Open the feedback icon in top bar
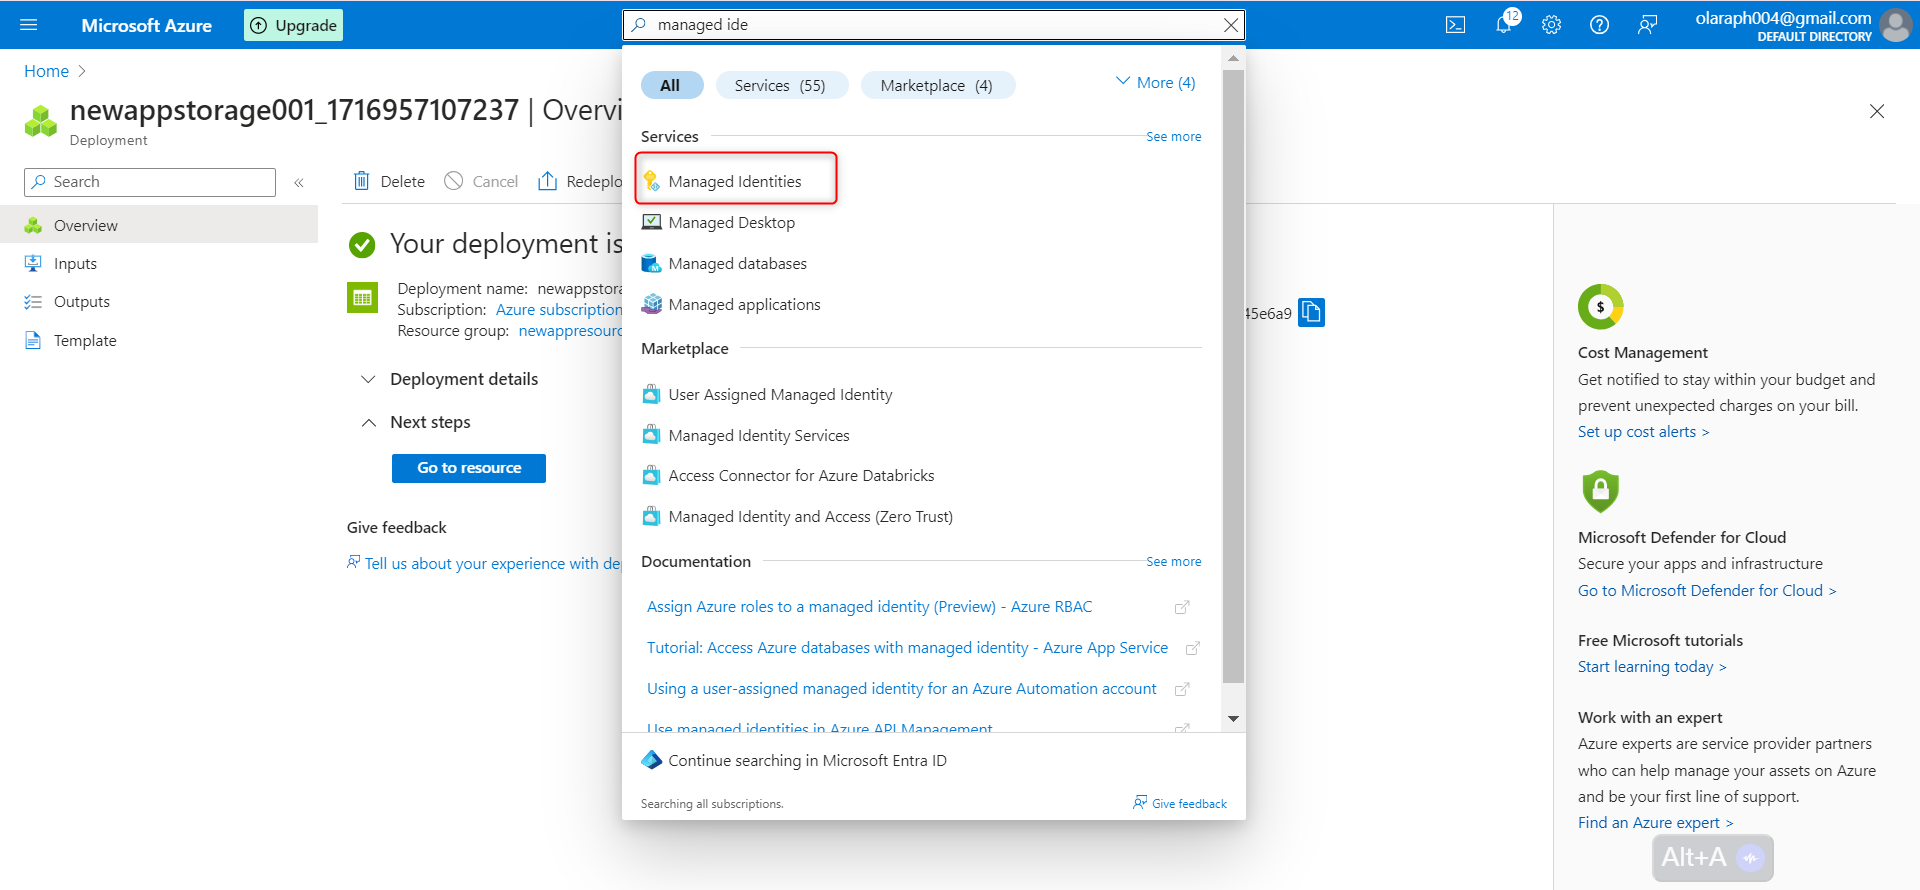 click(1647, 25)
